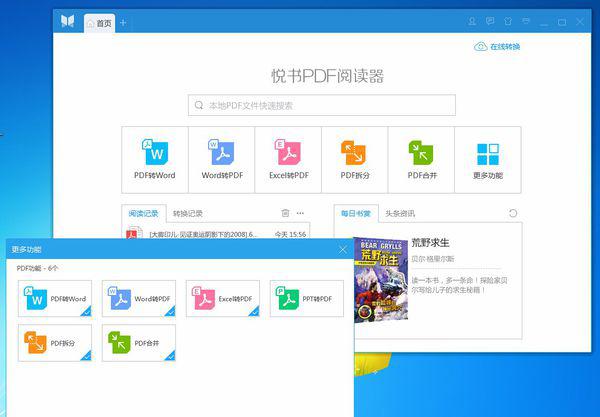The height and width of the screenshot is (417, 600).
Task: Launch Word转PDF converter from main grid
Action: pyautogui.click(x=222, y=160)
